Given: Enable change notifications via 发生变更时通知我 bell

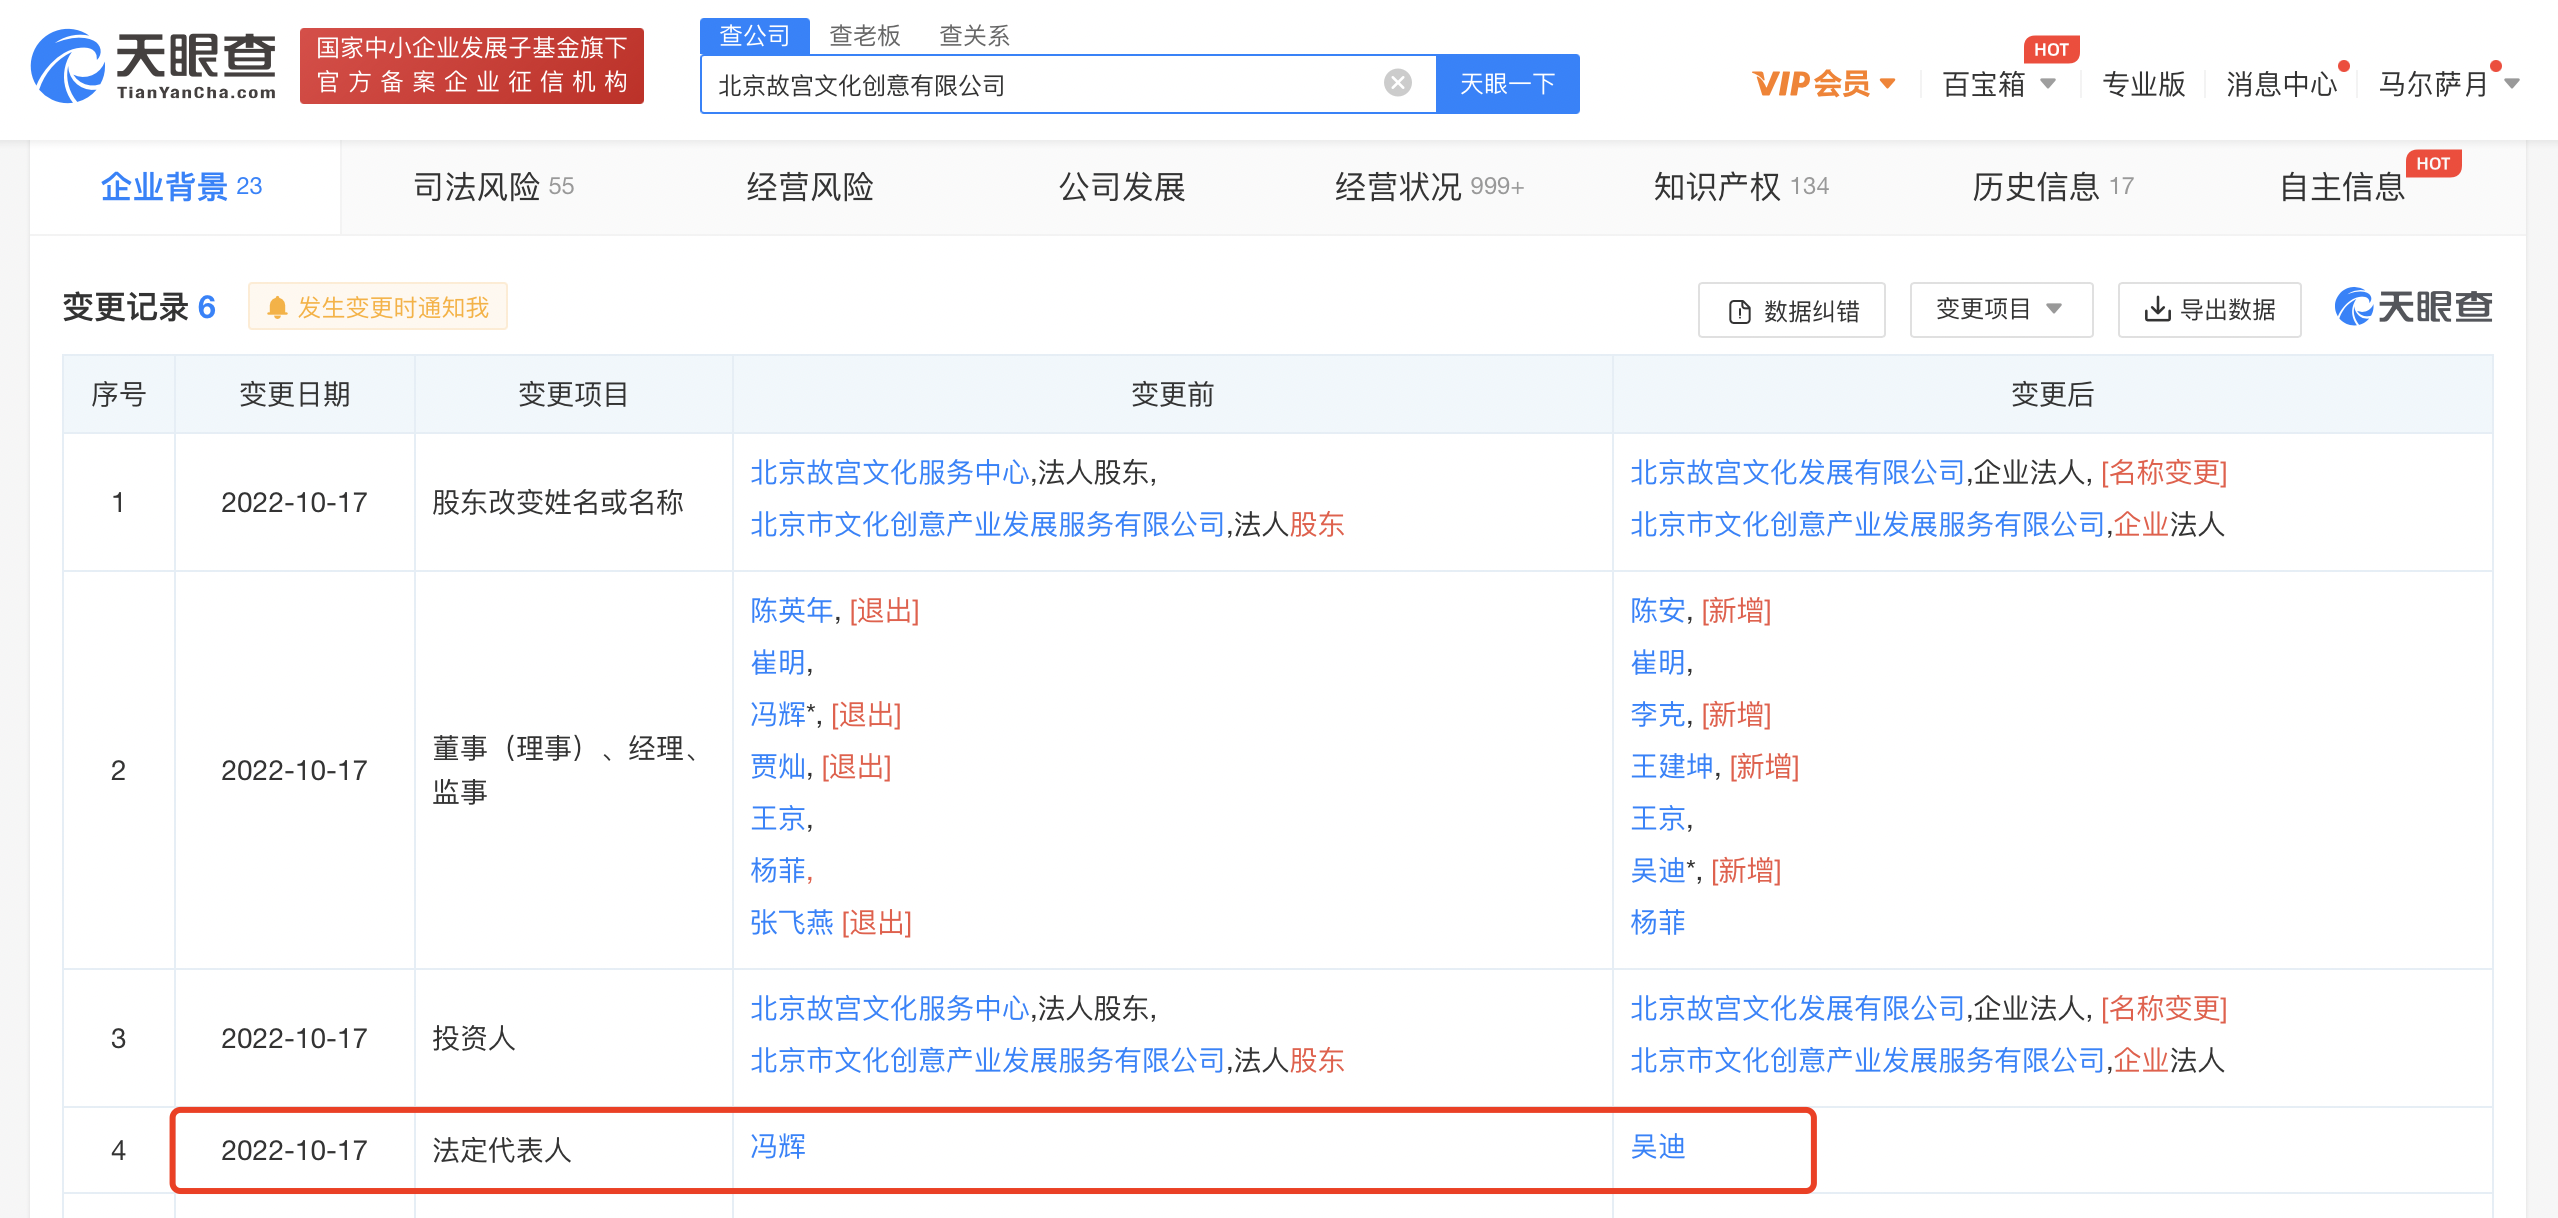Looking at the screenshot, I should click(x=377, y=307).
